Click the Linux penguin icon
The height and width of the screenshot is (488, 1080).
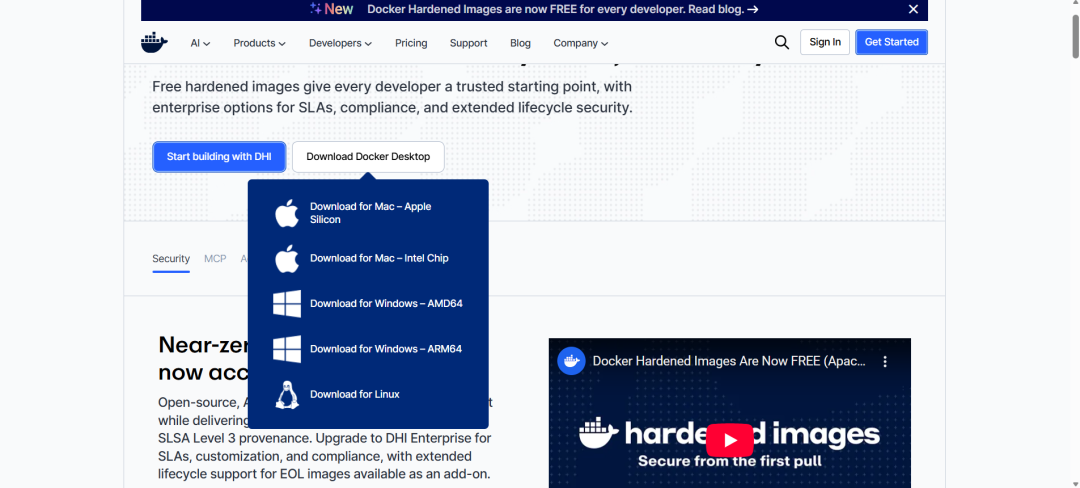click(287, 395)
